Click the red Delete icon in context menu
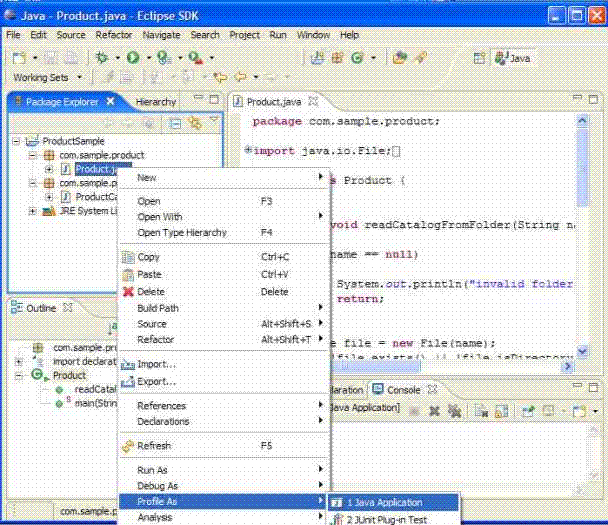This screenshot has width=608, height=525. [x=128, y=292]
